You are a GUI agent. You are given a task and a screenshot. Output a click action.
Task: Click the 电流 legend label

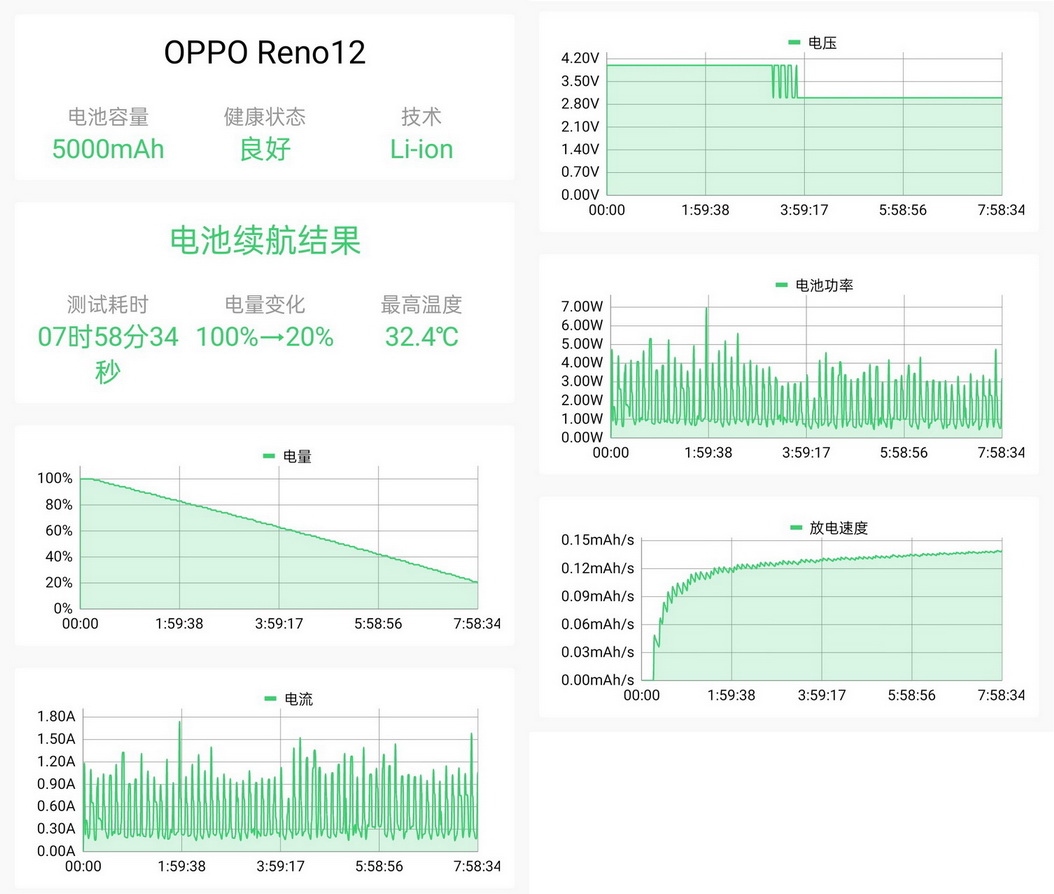(x=298, y=699)
